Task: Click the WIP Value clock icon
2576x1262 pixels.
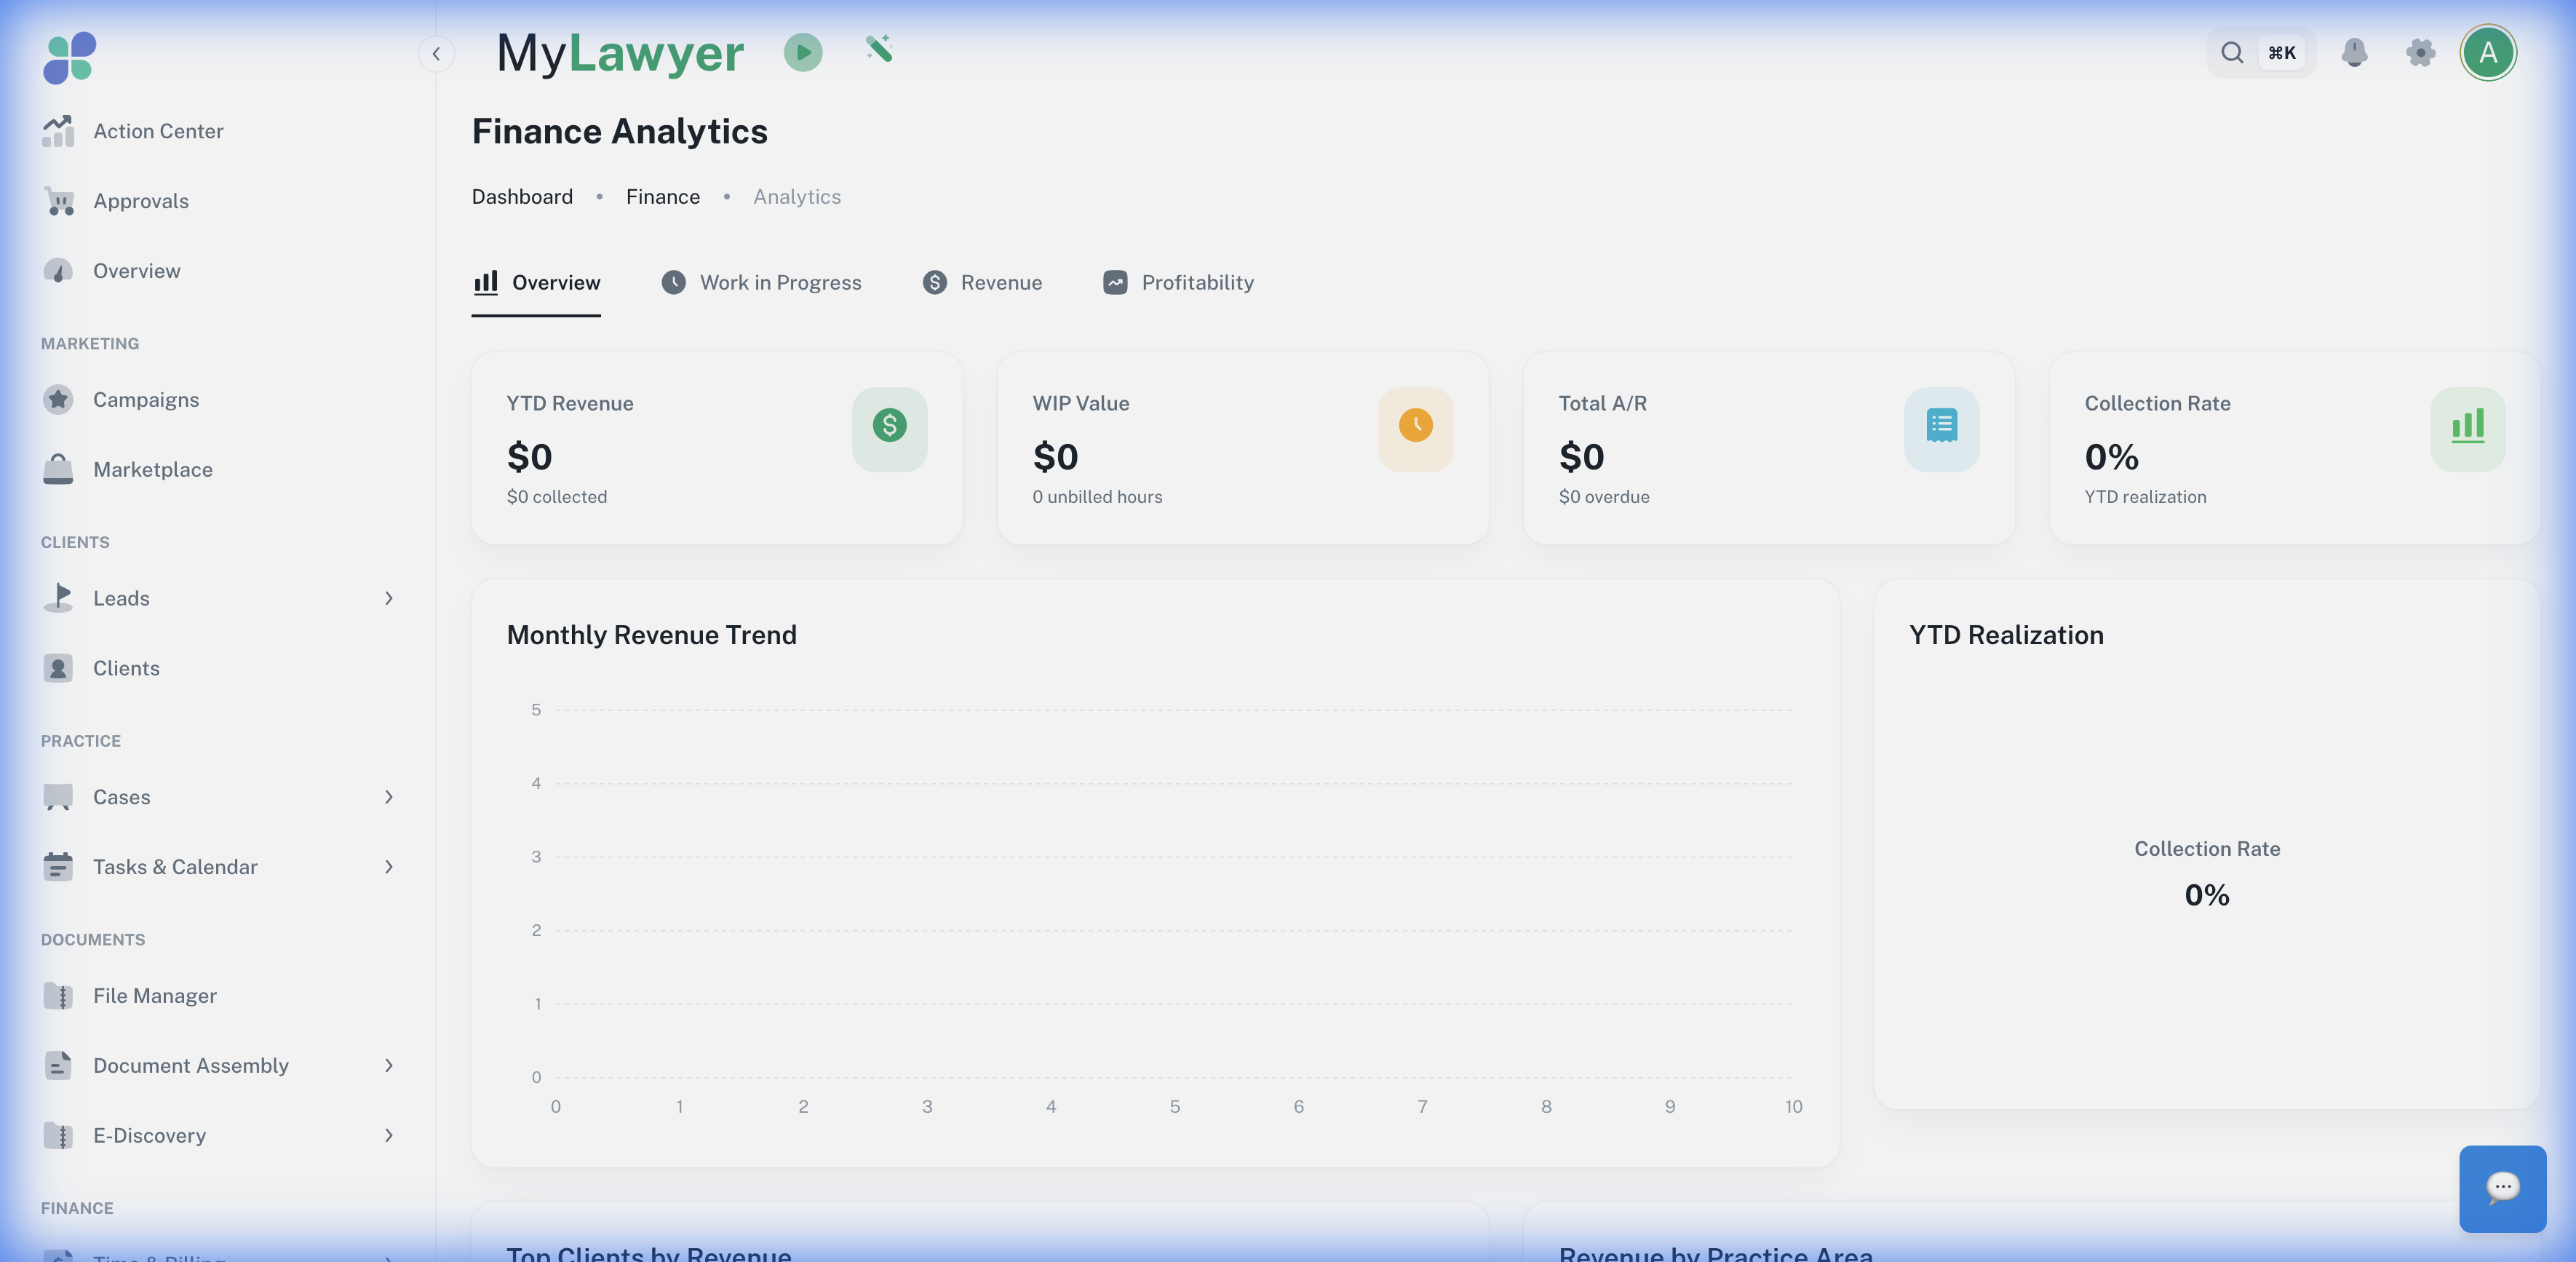Action: [x=1415, y=429]
